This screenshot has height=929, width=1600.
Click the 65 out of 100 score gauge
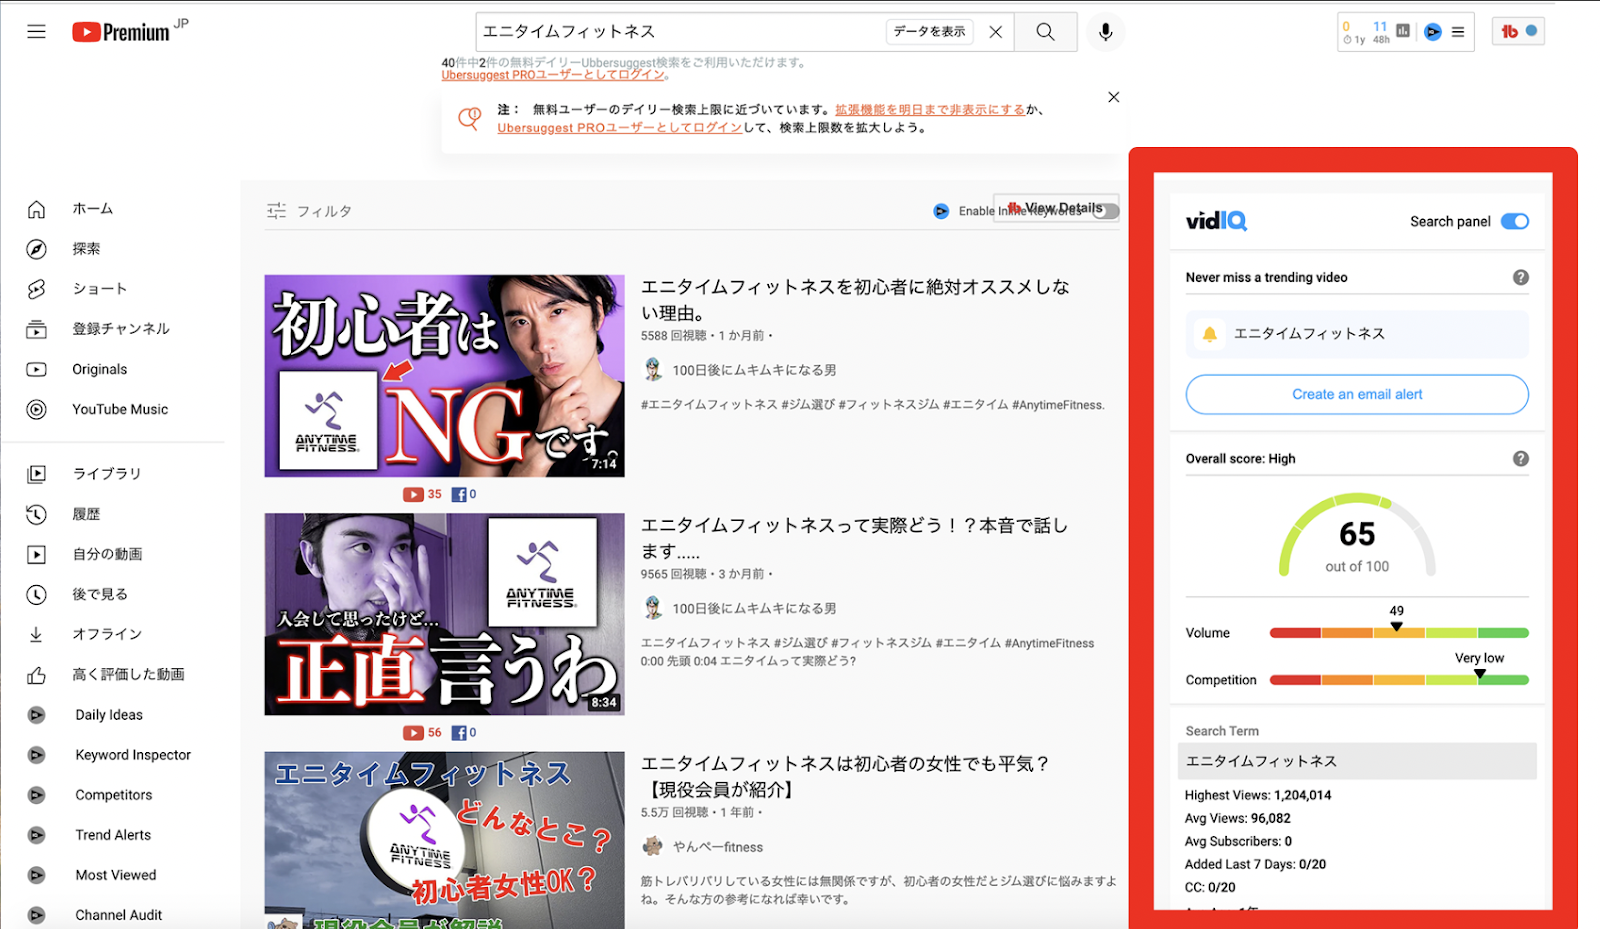click(x=1357, y=537)
